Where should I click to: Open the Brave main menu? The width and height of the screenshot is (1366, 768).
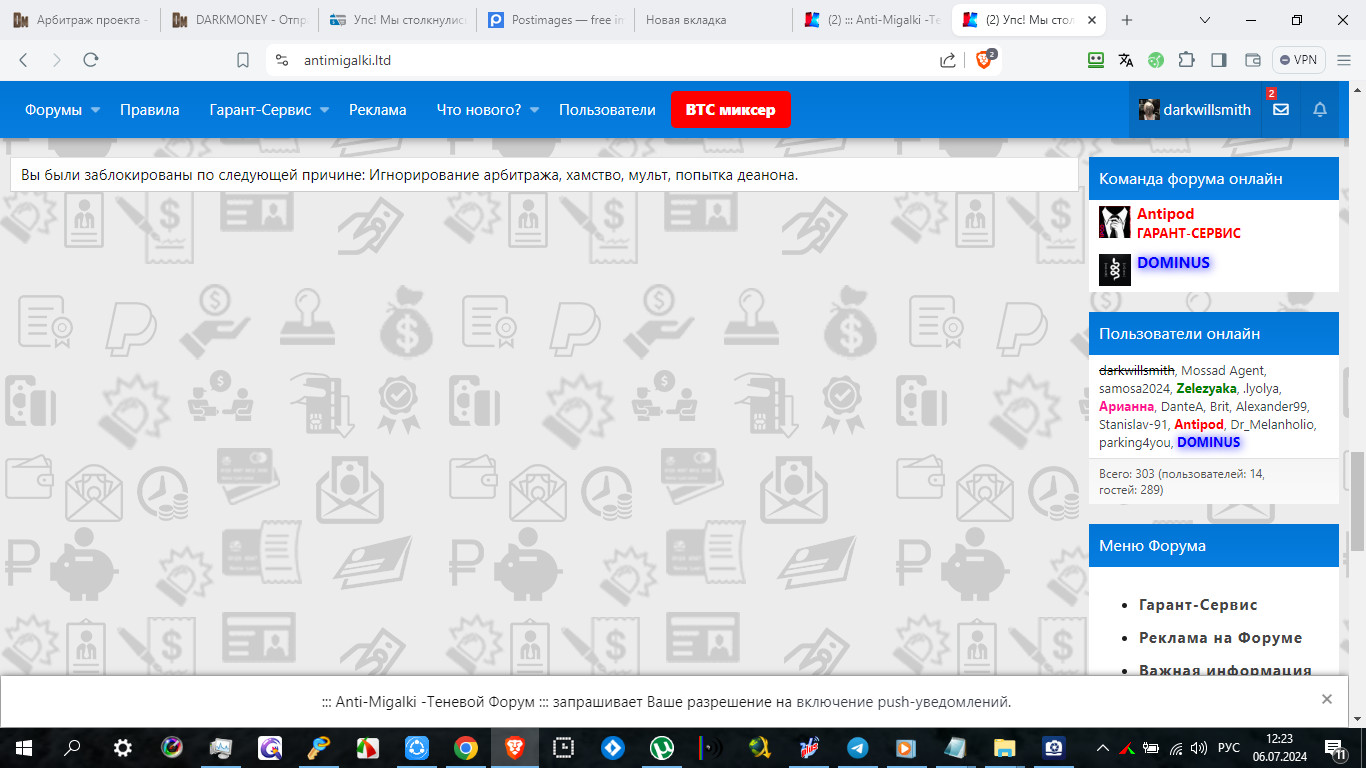click(x=1344, y=60)
